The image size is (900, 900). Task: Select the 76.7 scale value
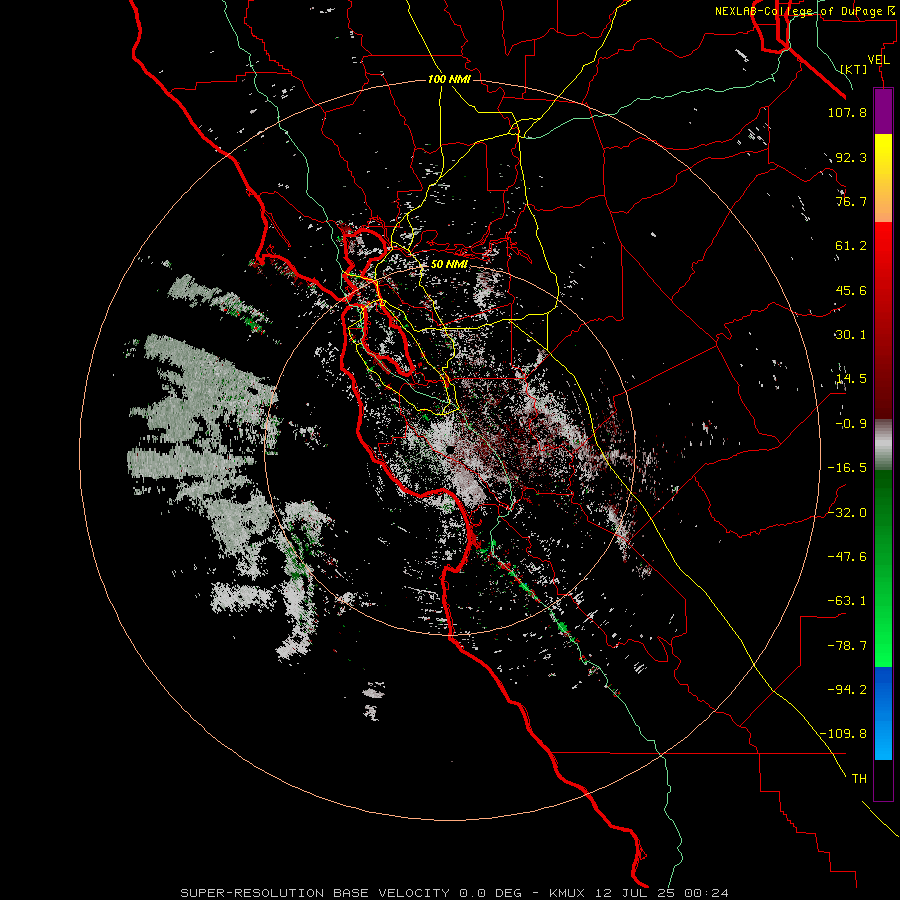[x=851, y=201]
